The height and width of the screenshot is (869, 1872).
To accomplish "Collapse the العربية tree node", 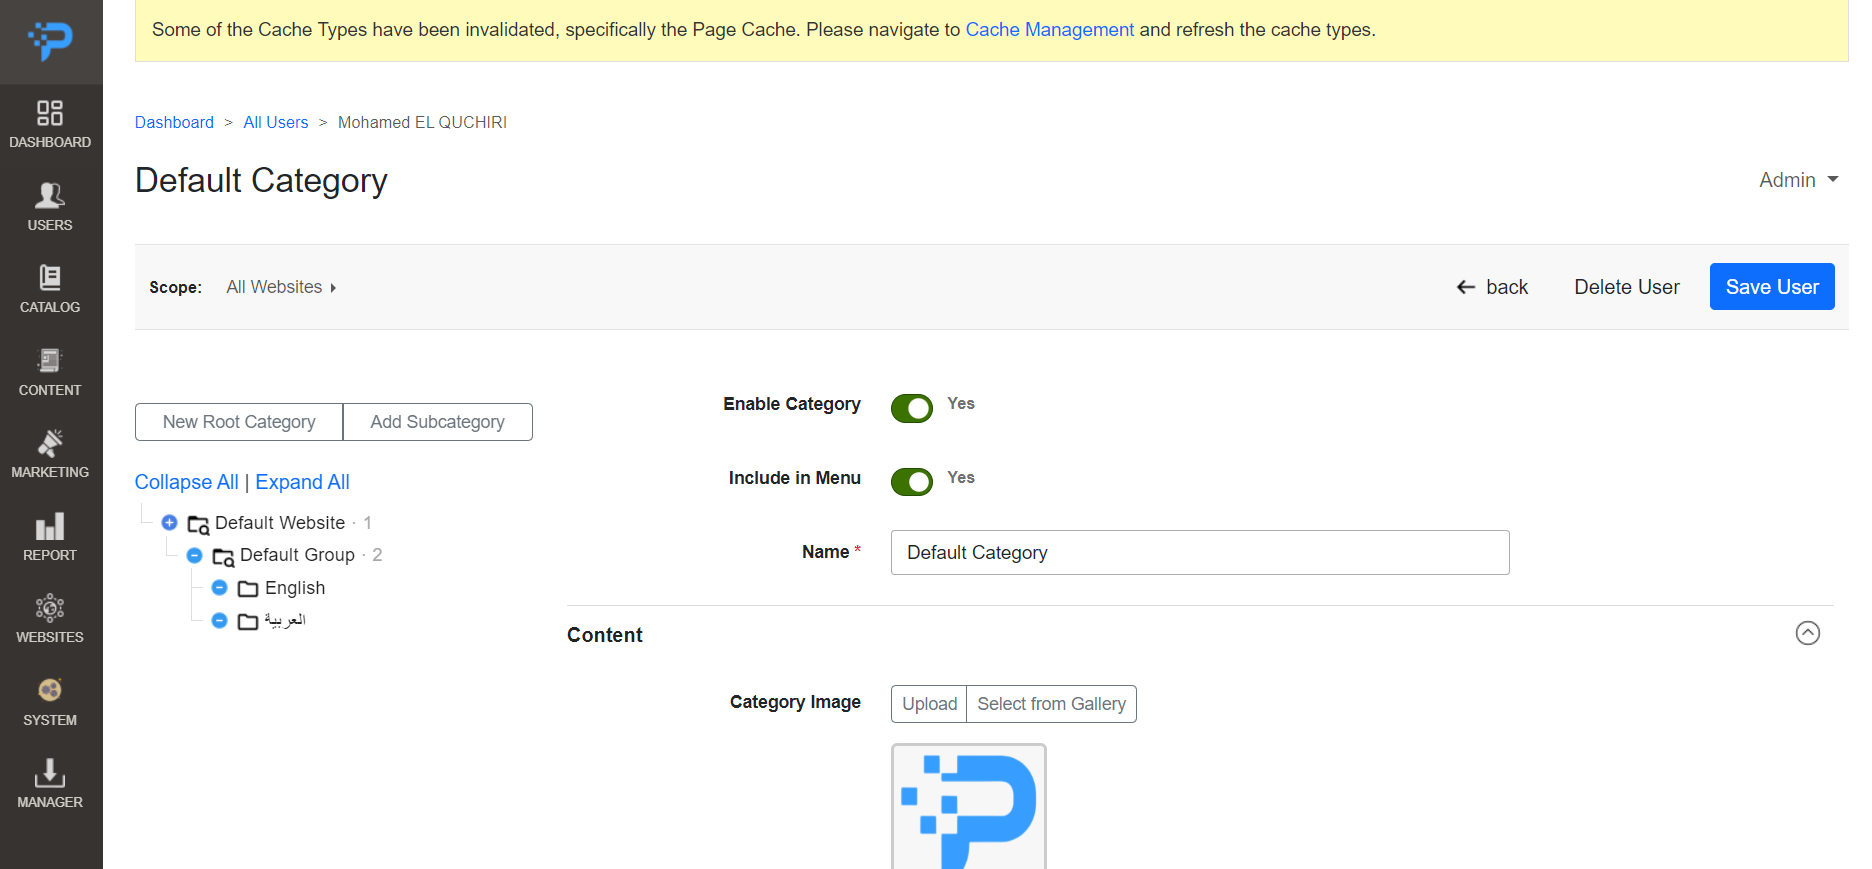I will coord(220,621).
